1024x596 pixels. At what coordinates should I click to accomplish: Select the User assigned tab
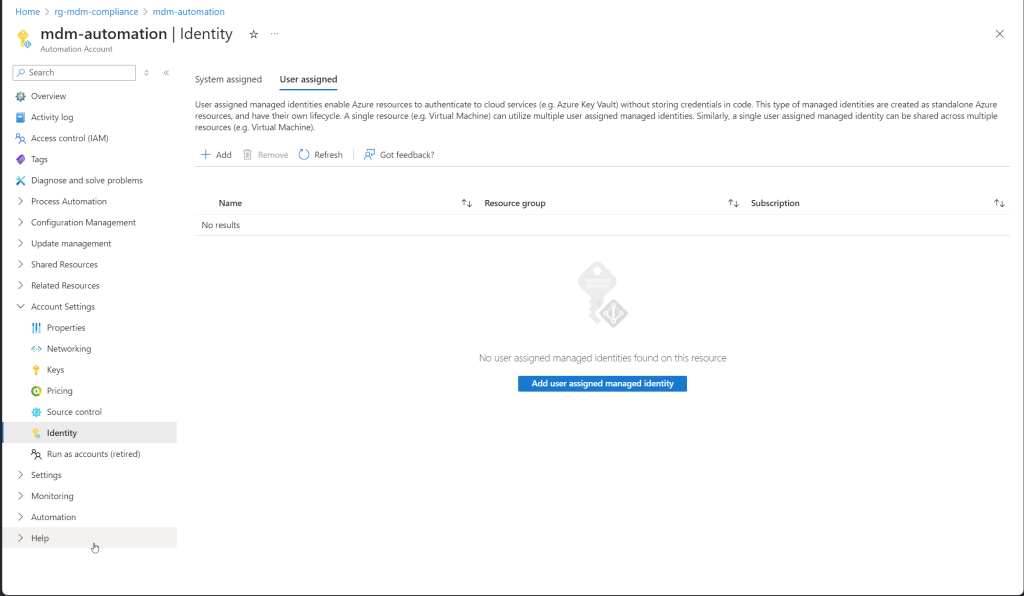click(308, 79)
